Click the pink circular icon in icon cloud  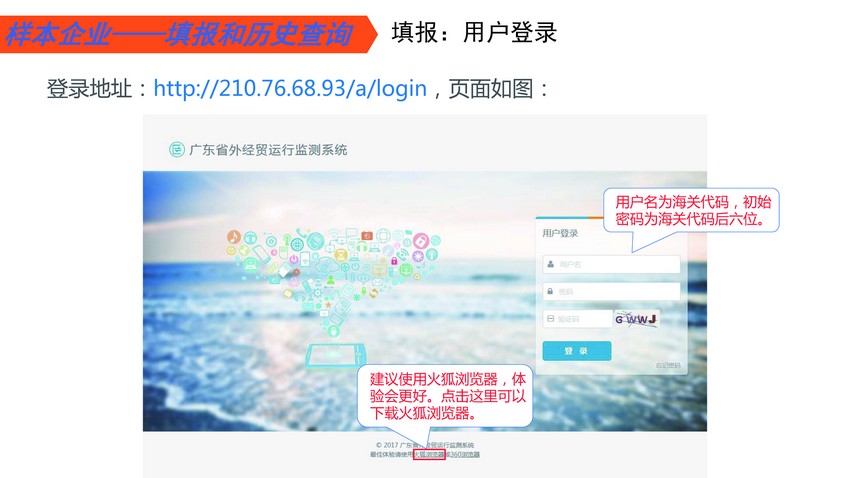point(421,240)
